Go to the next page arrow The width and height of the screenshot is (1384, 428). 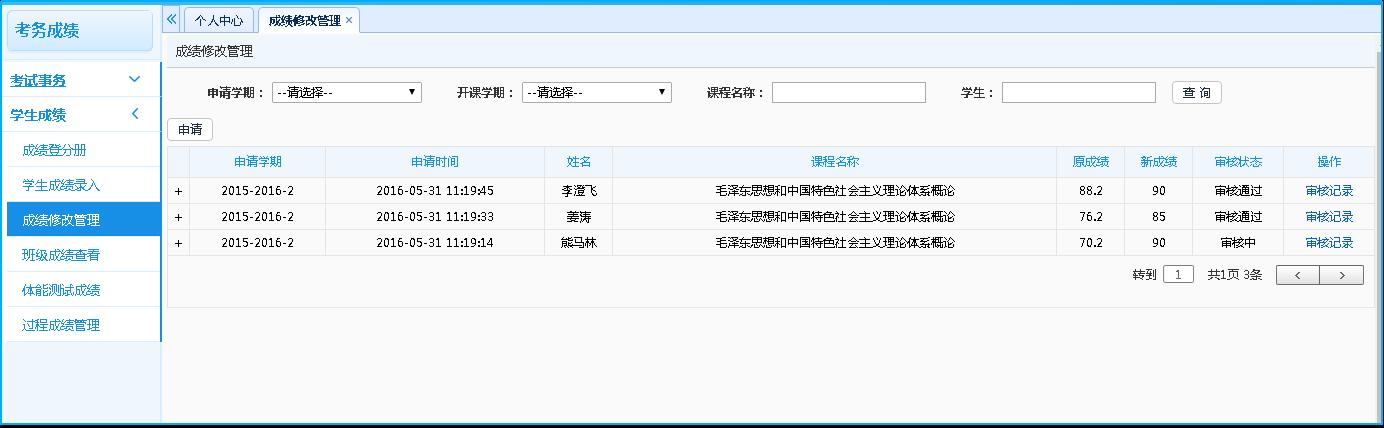click(x=1341, y=275)
